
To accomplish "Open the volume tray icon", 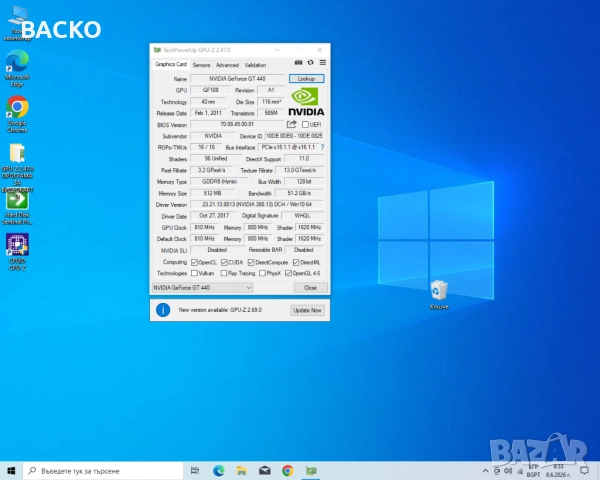I will point(508,471).
